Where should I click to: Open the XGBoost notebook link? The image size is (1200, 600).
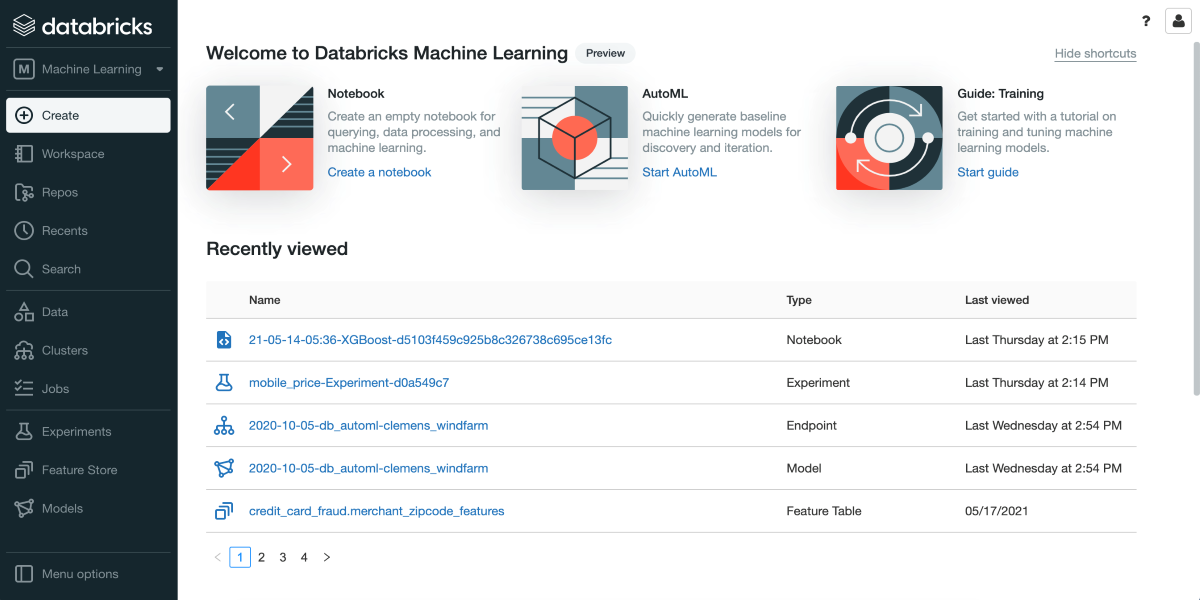pos(430,340)
